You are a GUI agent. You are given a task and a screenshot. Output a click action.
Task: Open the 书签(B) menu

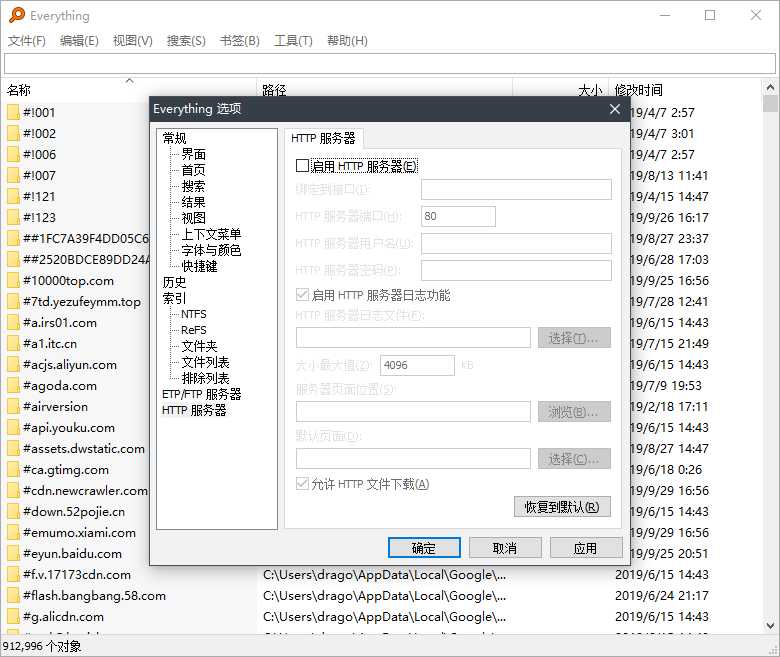pos(240,41)
